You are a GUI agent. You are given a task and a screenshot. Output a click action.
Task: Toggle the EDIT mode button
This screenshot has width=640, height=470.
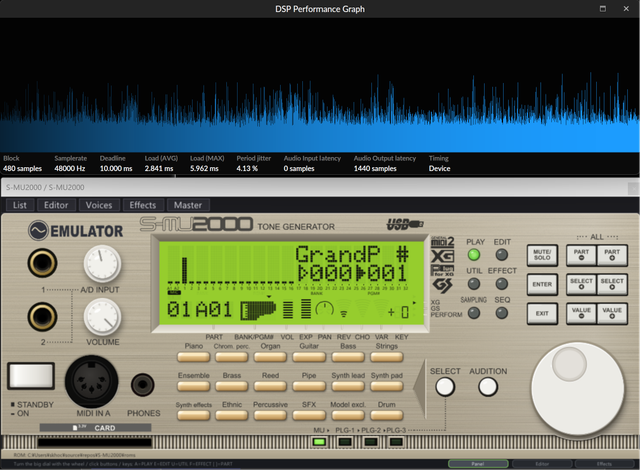coord(501,255)
